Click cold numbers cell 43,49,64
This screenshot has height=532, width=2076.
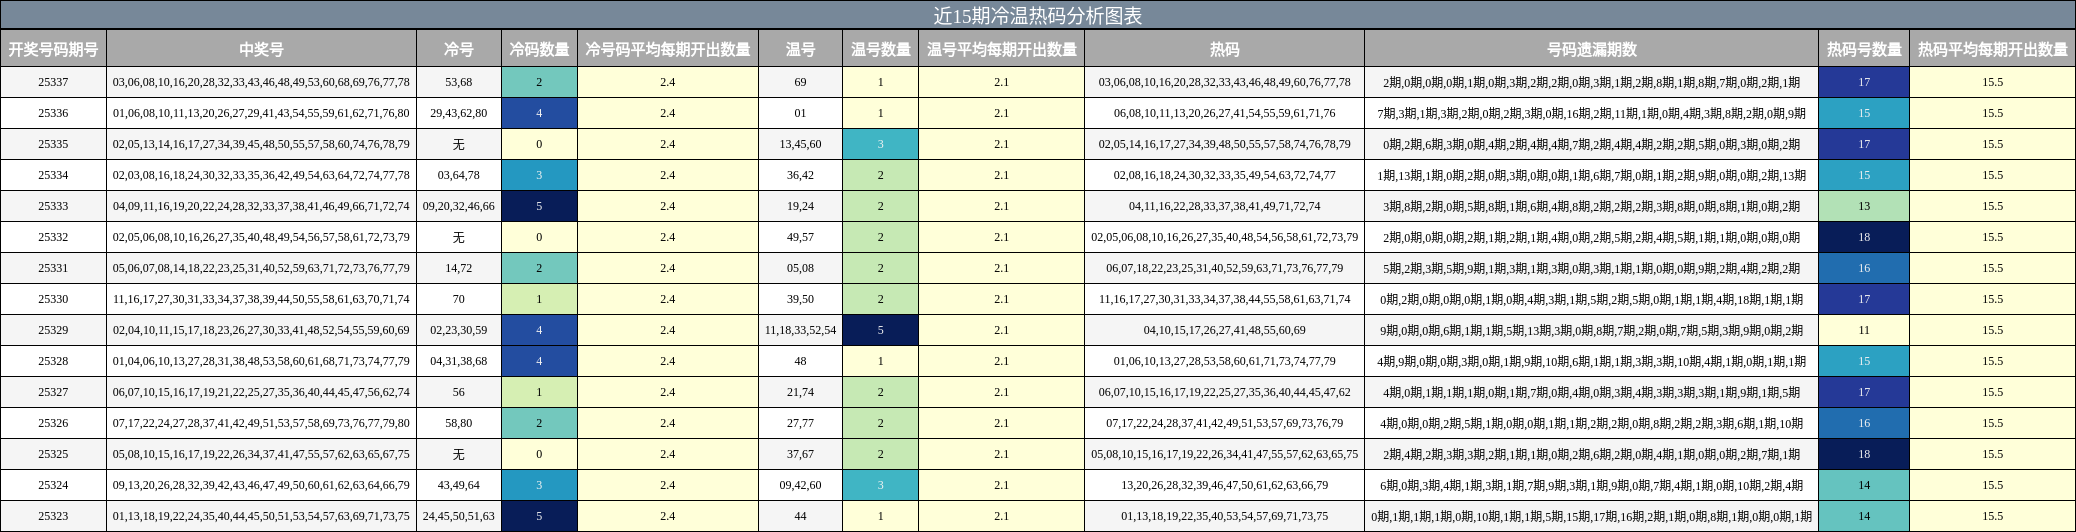[458, 485]
